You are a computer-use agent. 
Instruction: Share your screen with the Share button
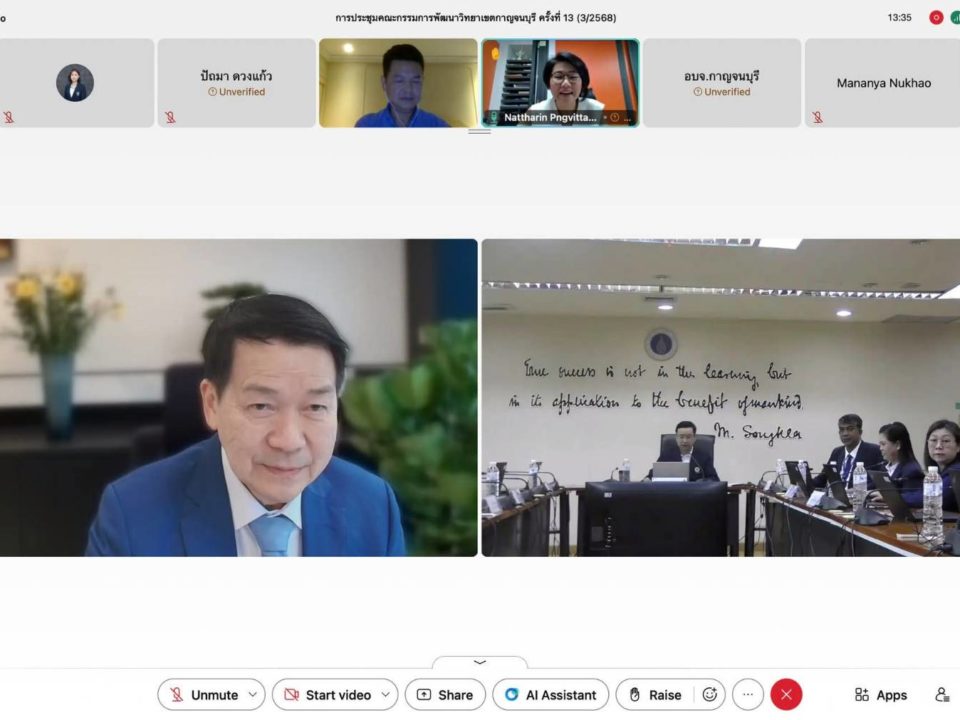[x=445, y=694]
